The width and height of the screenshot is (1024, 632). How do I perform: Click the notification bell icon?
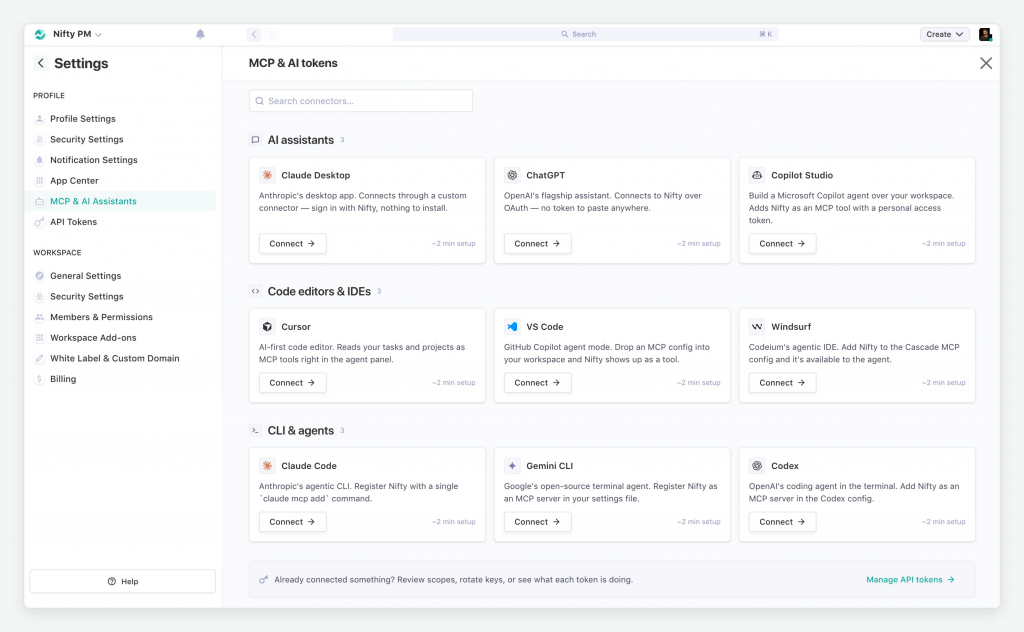pyautogui.click(x=200, y=34)
